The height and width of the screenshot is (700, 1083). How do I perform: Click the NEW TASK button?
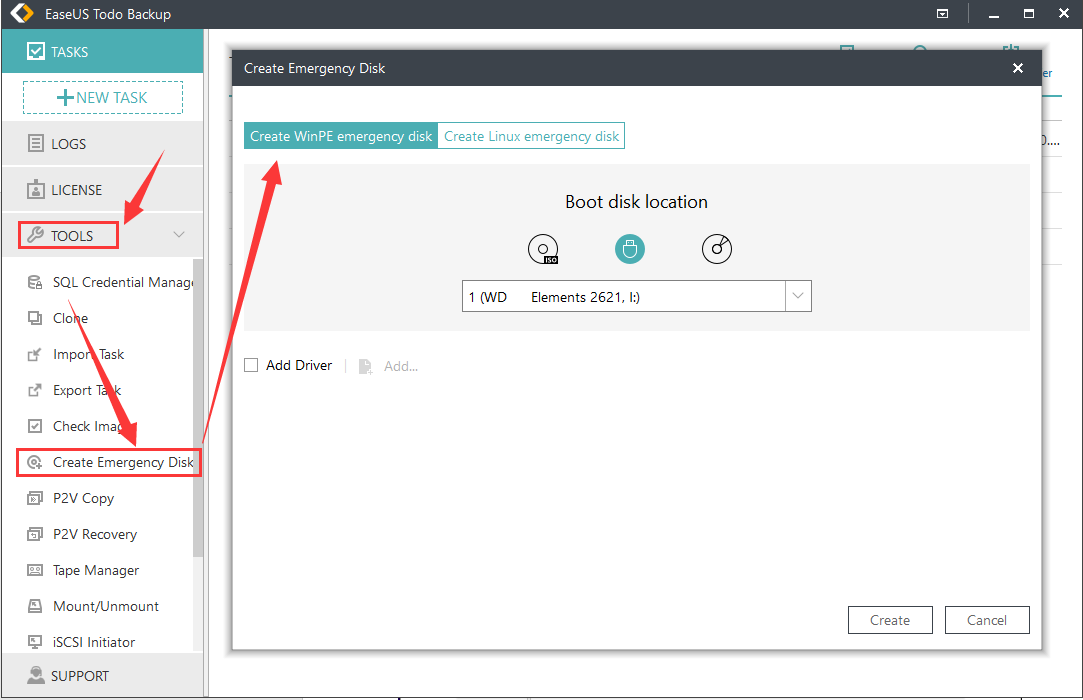coord(103,97)
